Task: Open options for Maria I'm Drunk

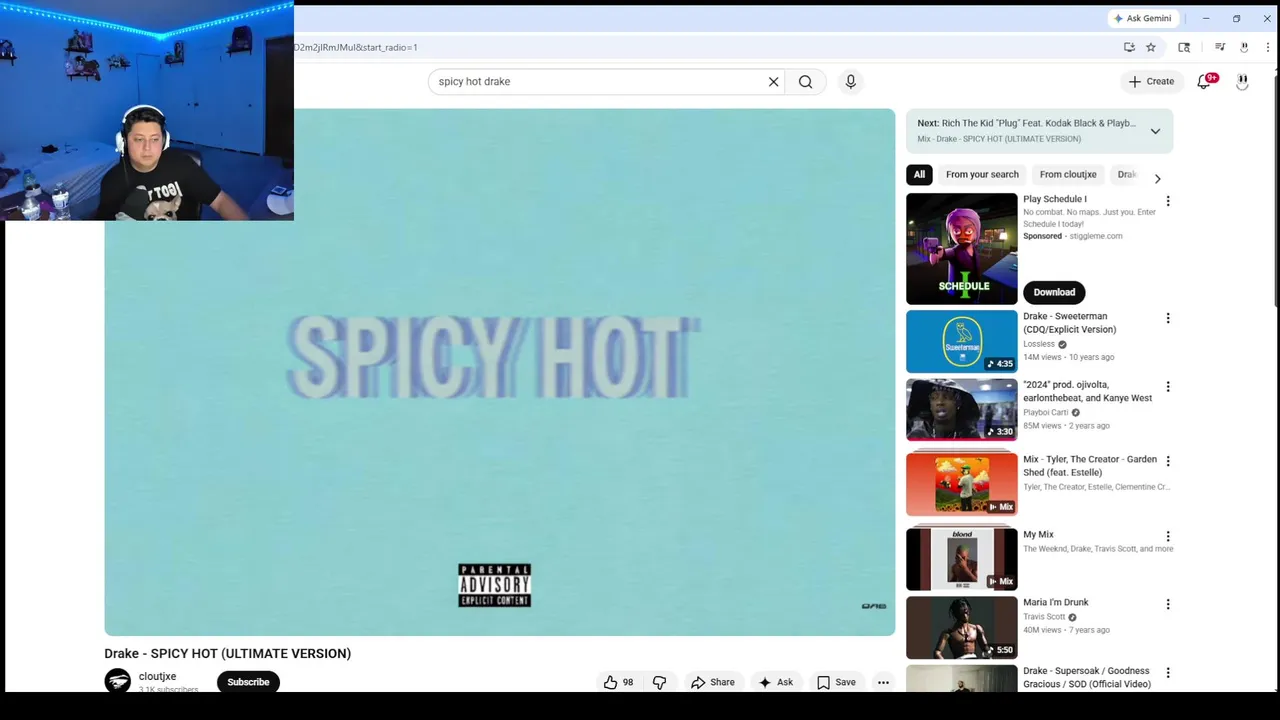Action: click(1167, 604)
